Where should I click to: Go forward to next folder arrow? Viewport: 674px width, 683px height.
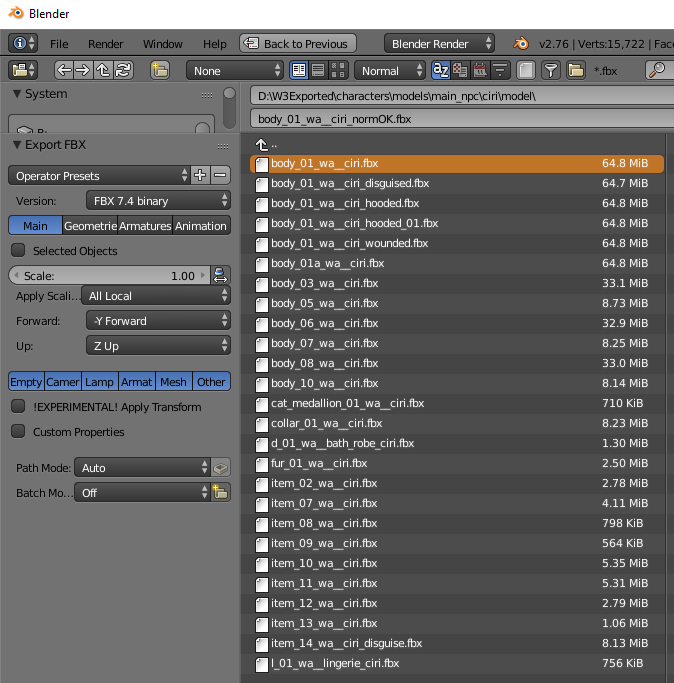click(x=83, y=70)
